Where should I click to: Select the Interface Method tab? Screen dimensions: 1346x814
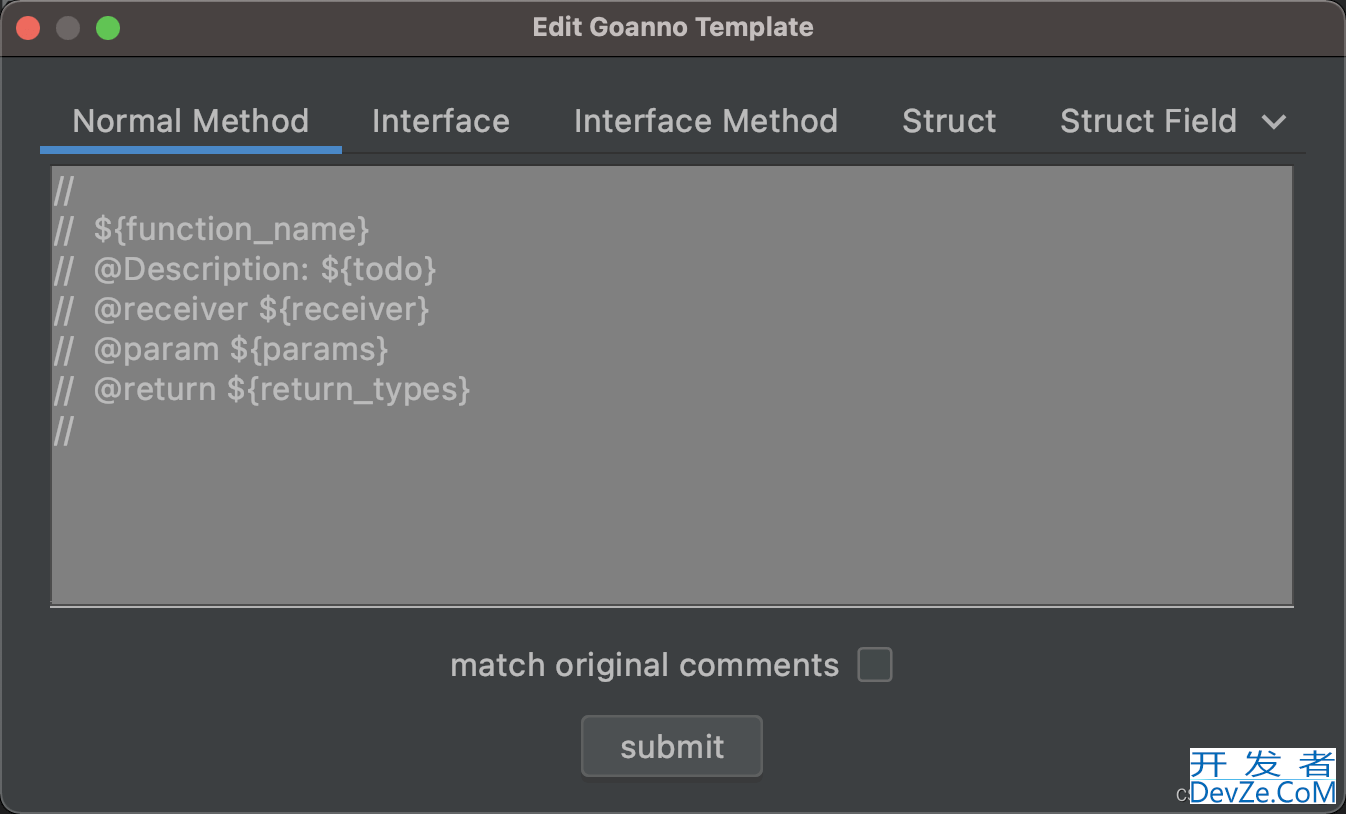[x=706, y=122]
